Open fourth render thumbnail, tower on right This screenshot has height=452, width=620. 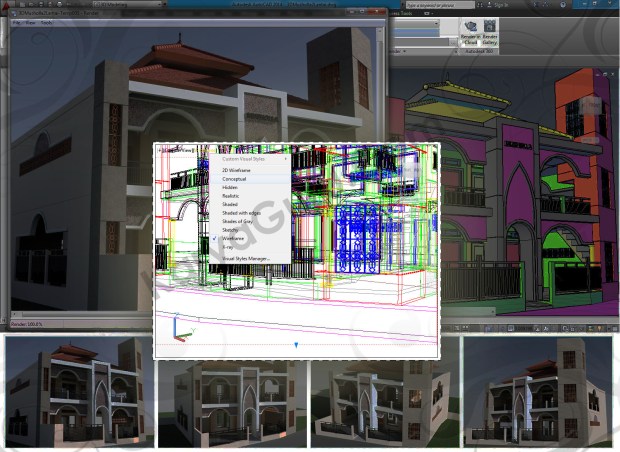539,392
